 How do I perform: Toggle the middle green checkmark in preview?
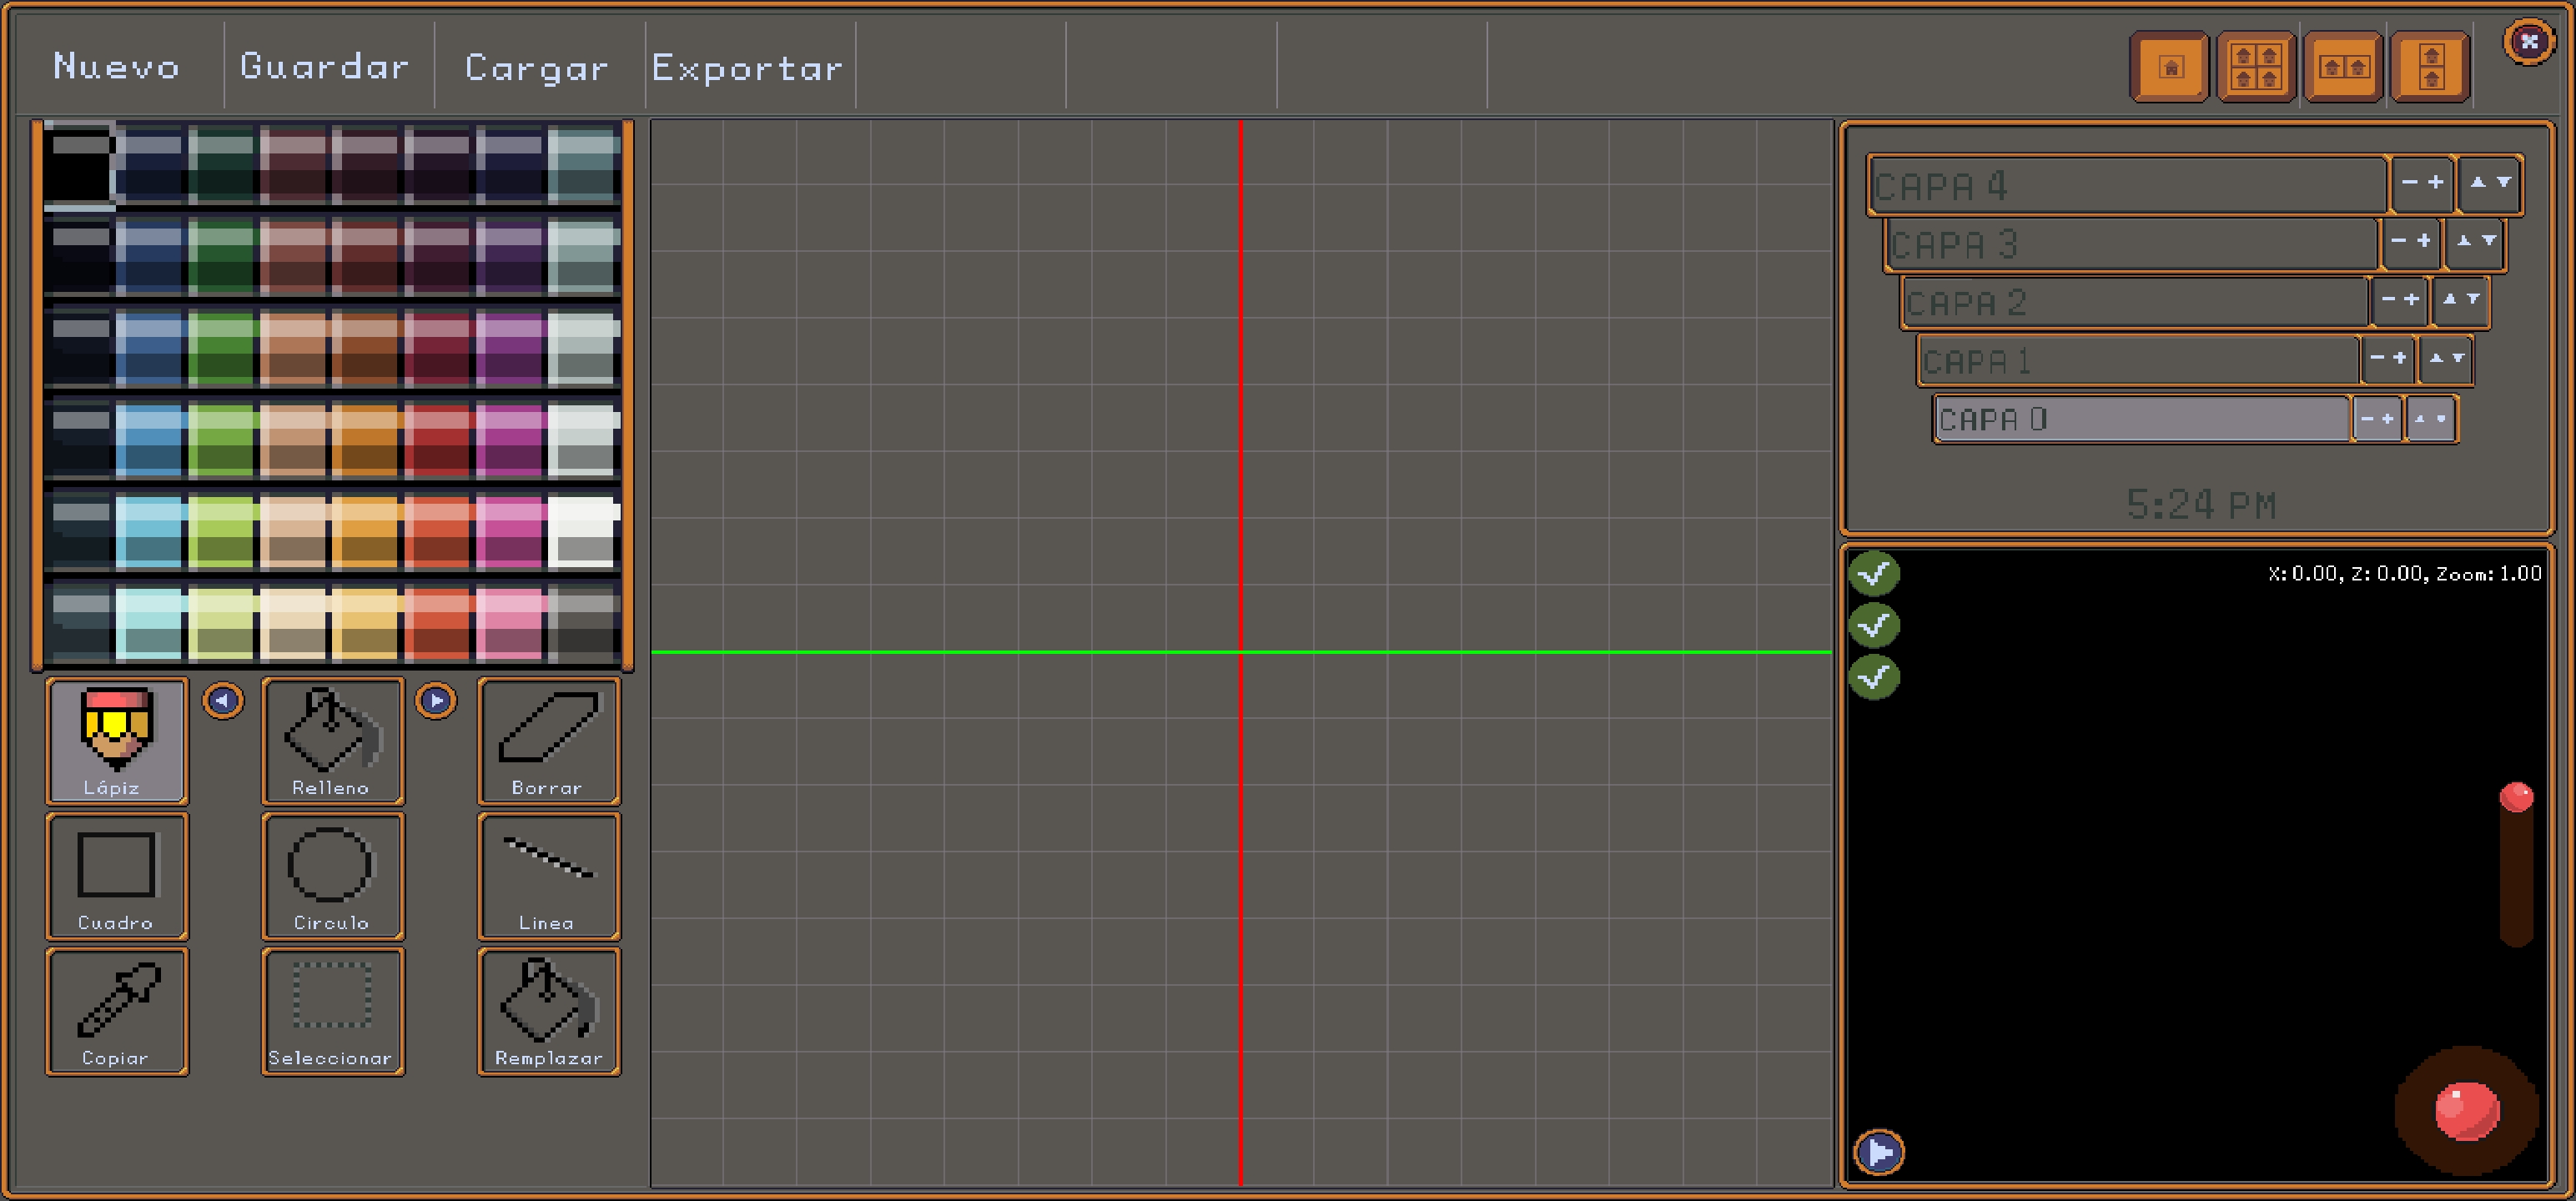[1874, 625]
